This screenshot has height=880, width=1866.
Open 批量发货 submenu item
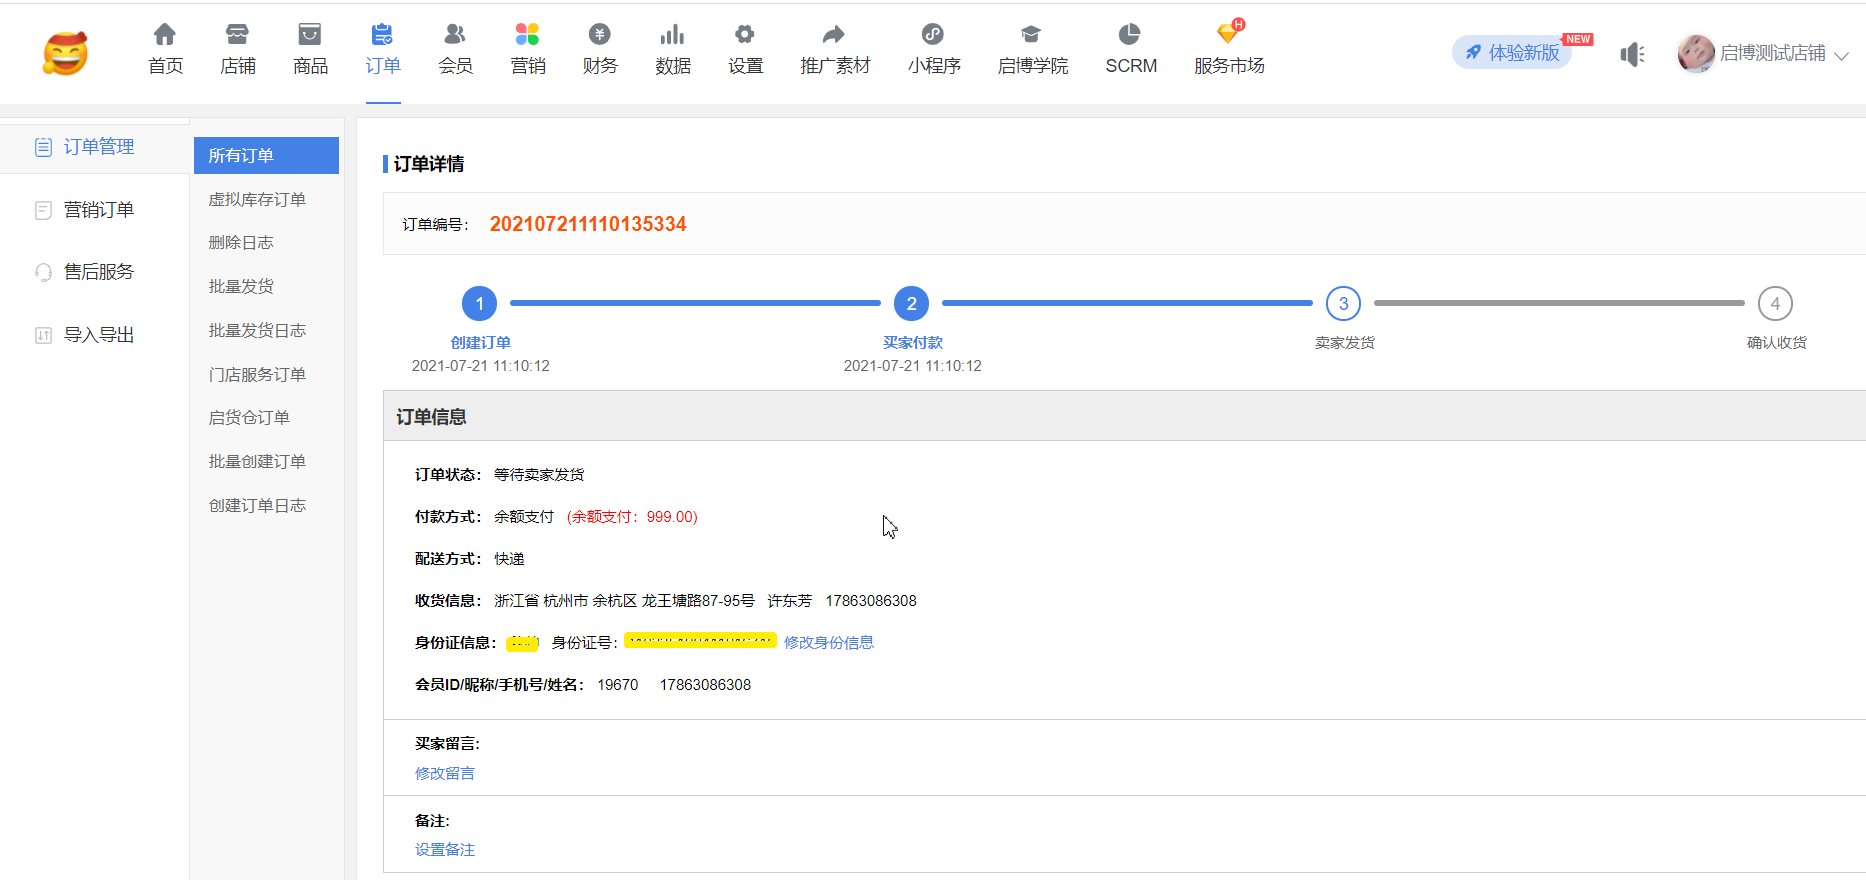coord(241,287)
